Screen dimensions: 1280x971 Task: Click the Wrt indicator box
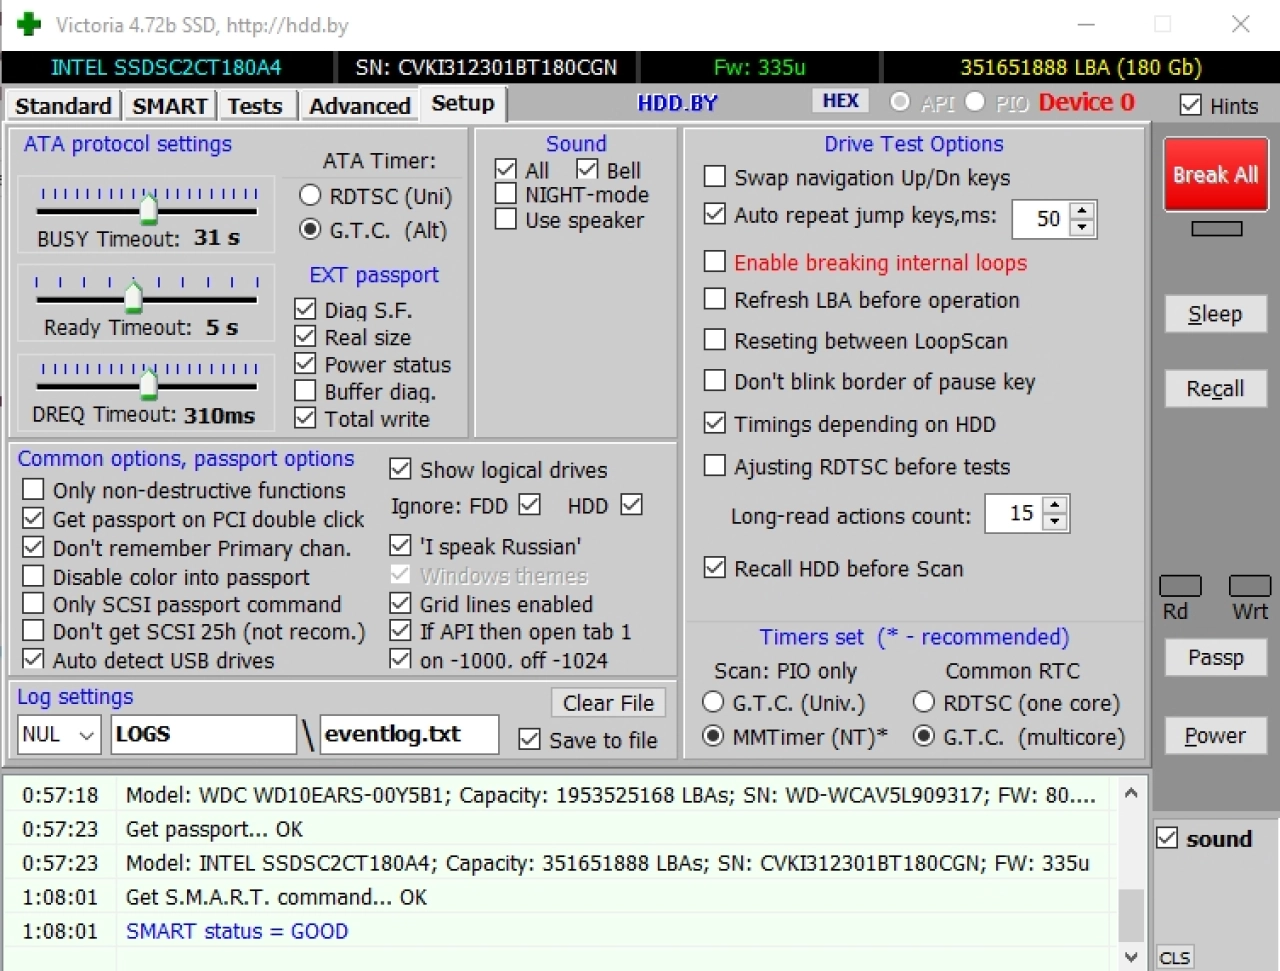pyautogui.click(x=1250, y=586)
